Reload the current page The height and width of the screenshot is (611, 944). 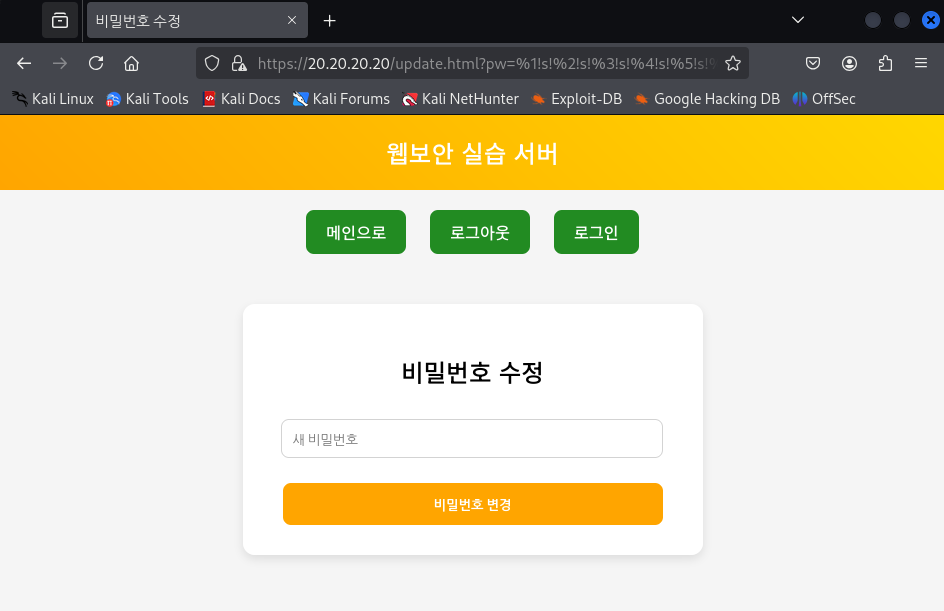pyautogui.click(x=96, y=63)
